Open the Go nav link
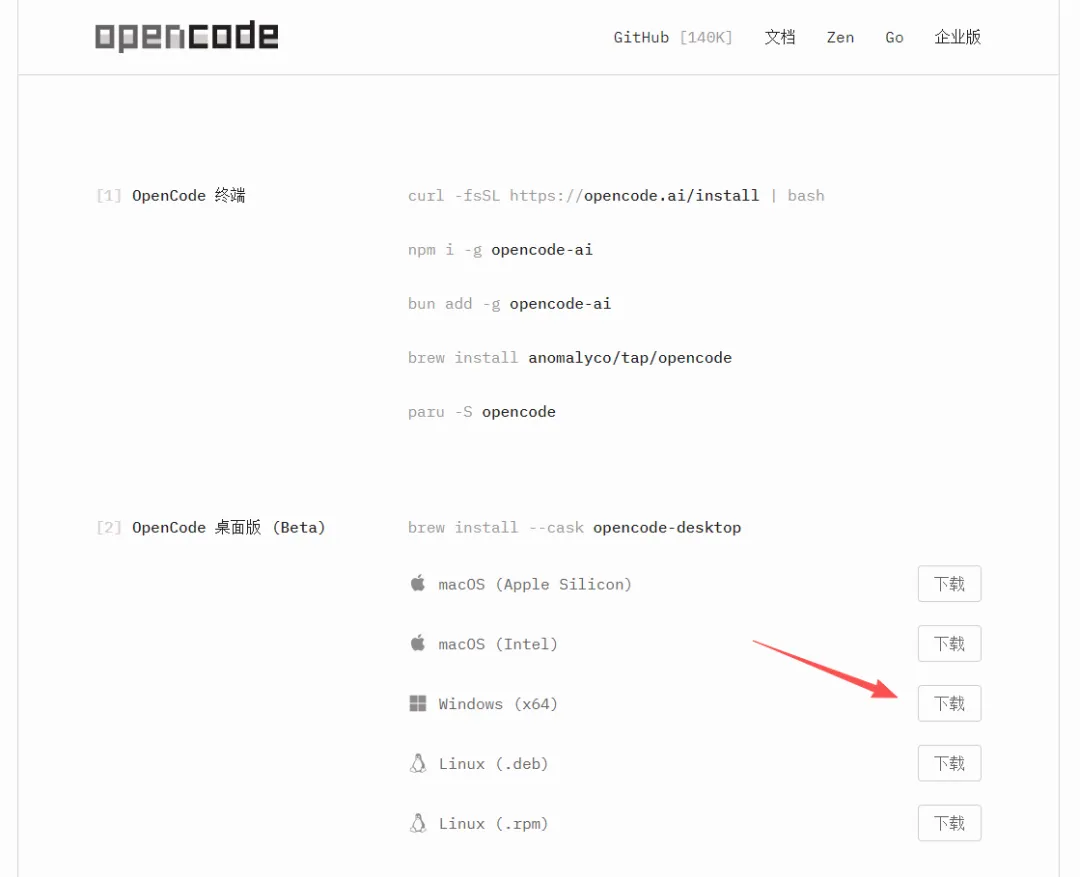The height and width of the screenshot is (877, 1080). (894, 37)
